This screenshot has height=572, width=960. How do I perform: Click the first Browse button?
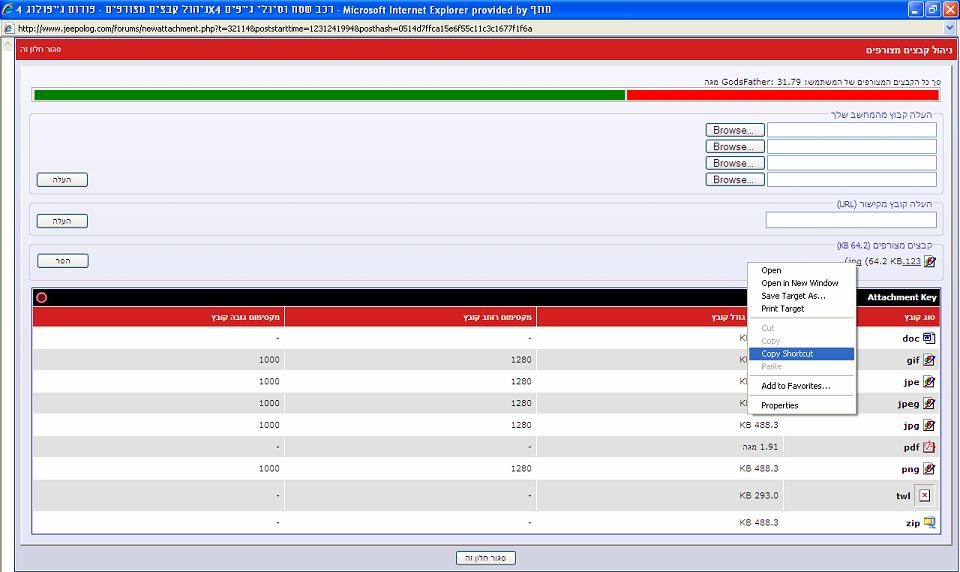pyautogui.click(x=735, y=130)
